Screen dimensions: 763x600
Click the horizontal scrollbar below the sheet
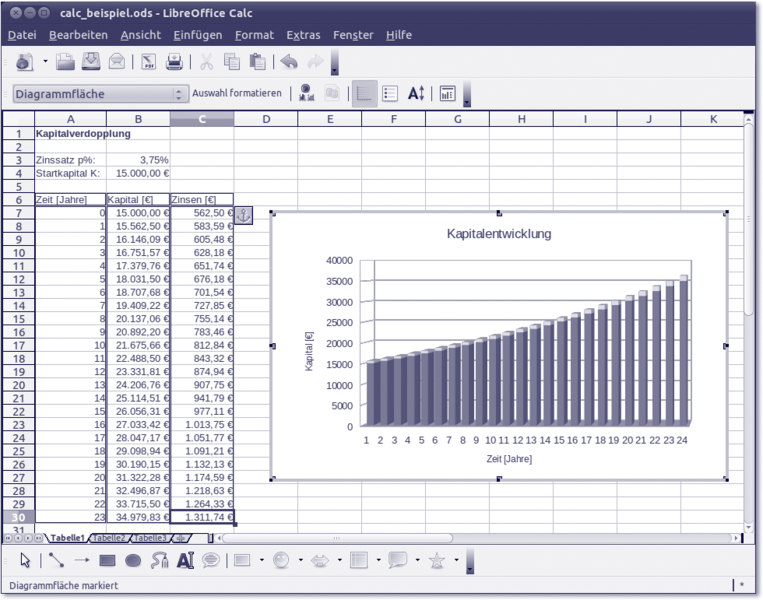click(x=480, y=538)
